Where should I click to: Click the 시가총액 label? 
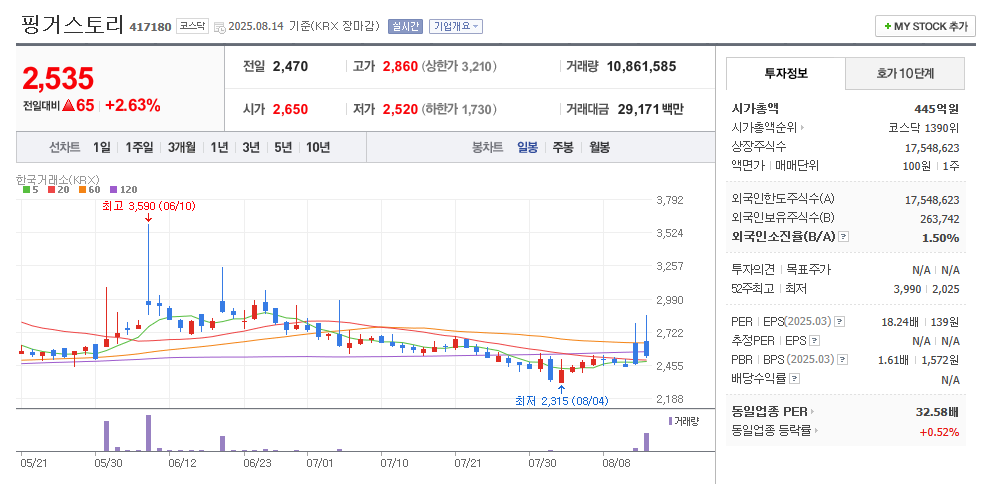click(755, 108)
